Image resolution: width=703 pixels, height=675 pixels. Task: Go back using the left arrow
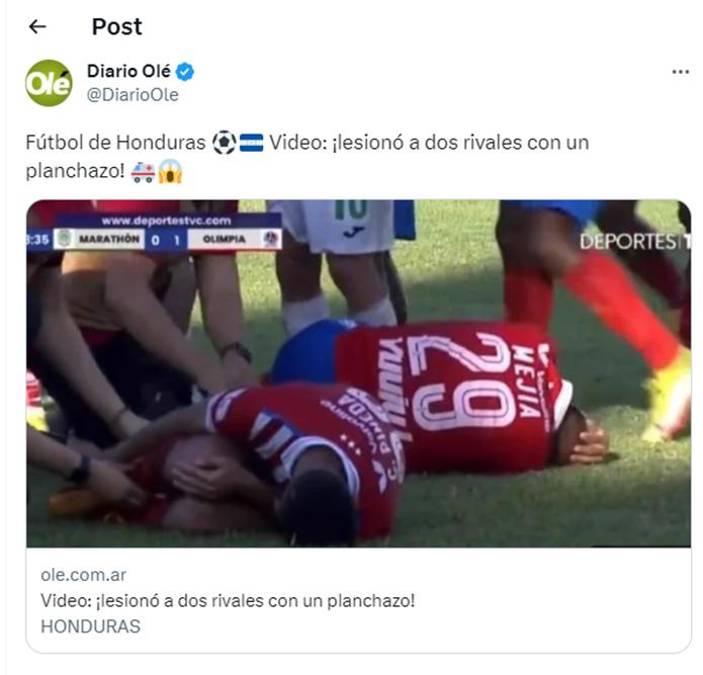[x=37, y=27]
